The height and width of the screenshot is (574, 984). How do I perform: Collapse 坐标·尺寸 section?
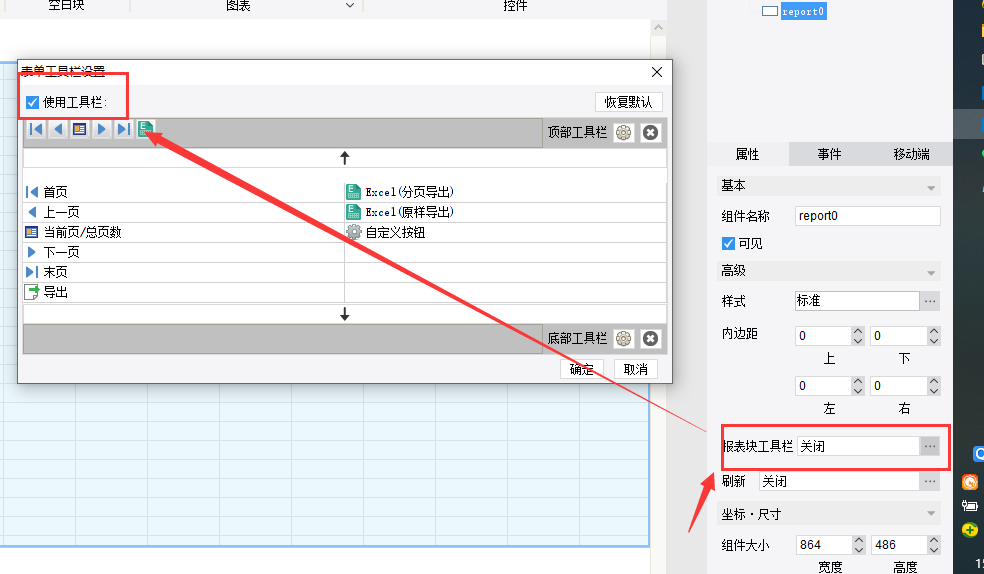[x=931, y=514]
